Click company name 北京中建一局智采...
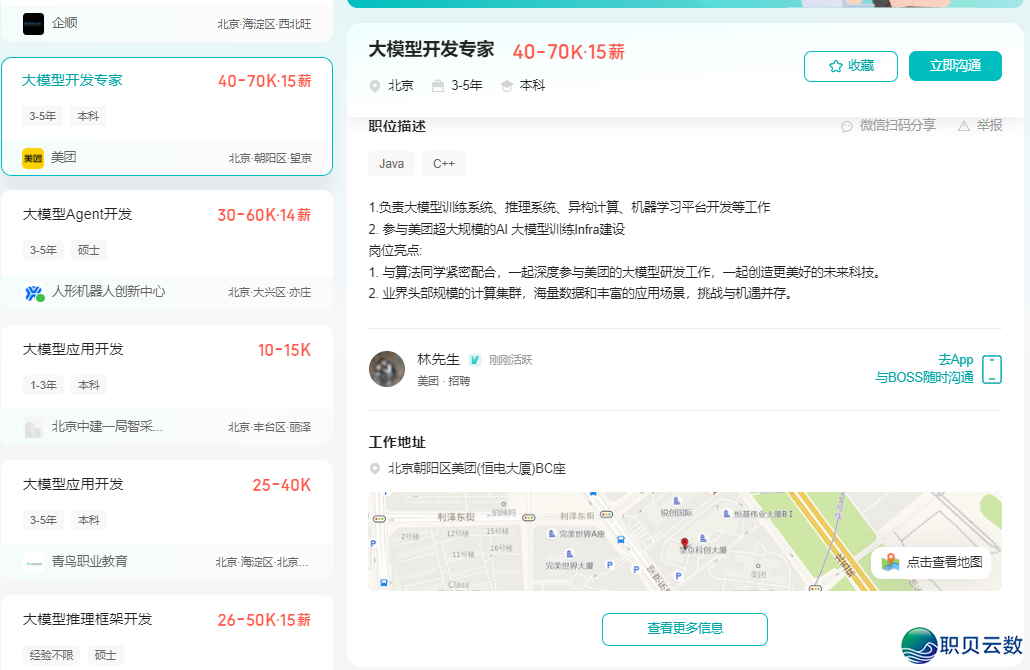 (x=107, y=427)
